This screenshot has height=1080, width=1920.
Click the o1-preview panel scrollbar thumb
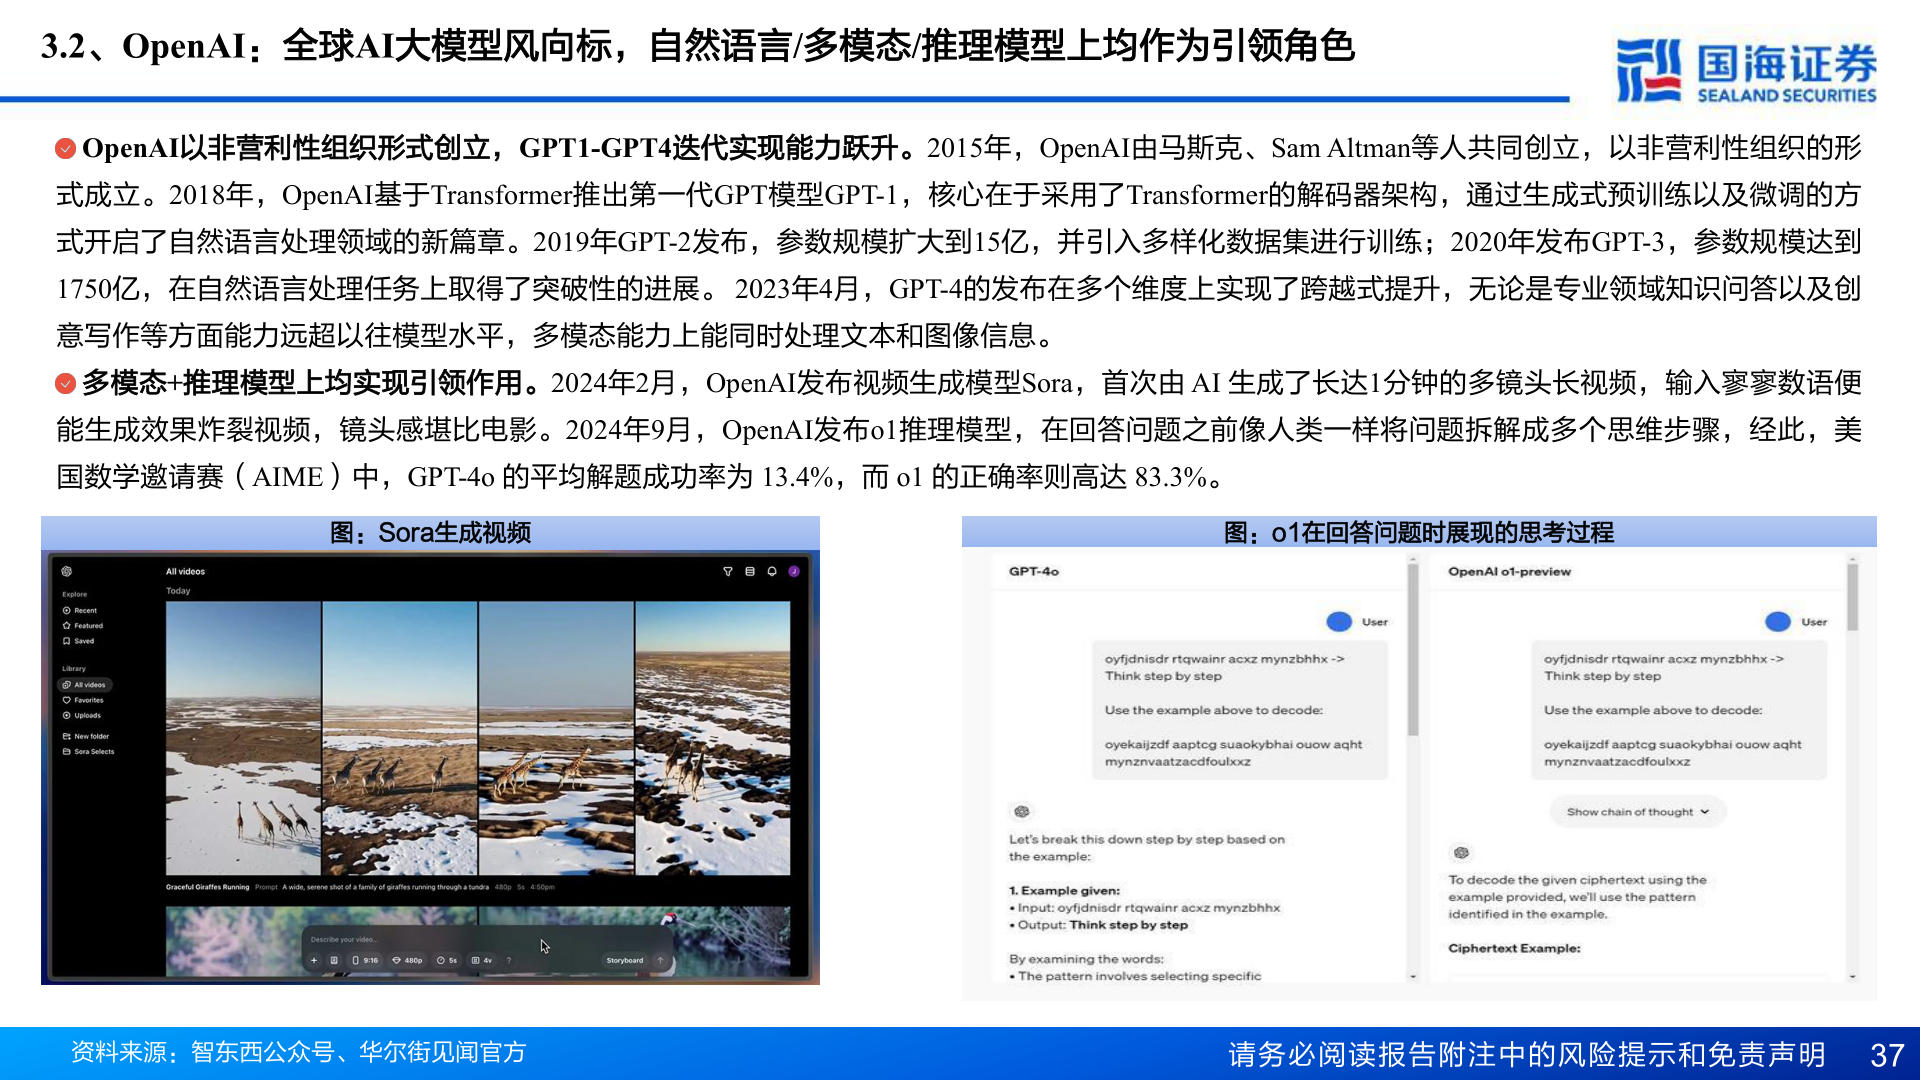tap(1852, 597)
